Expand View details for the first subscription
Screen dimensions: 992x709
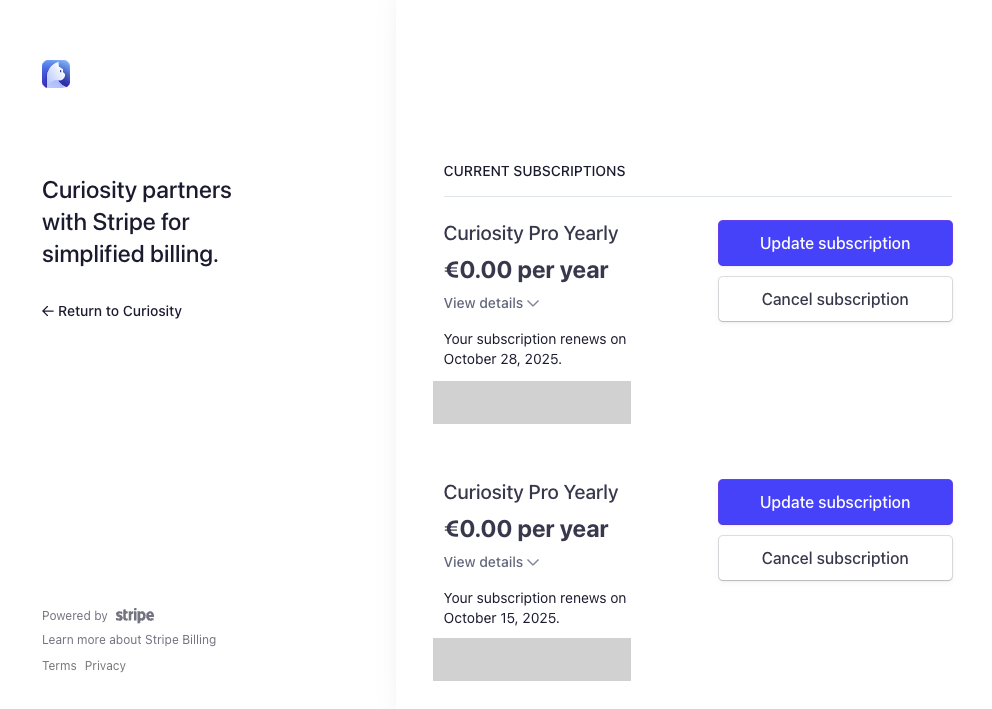(485, 303)
